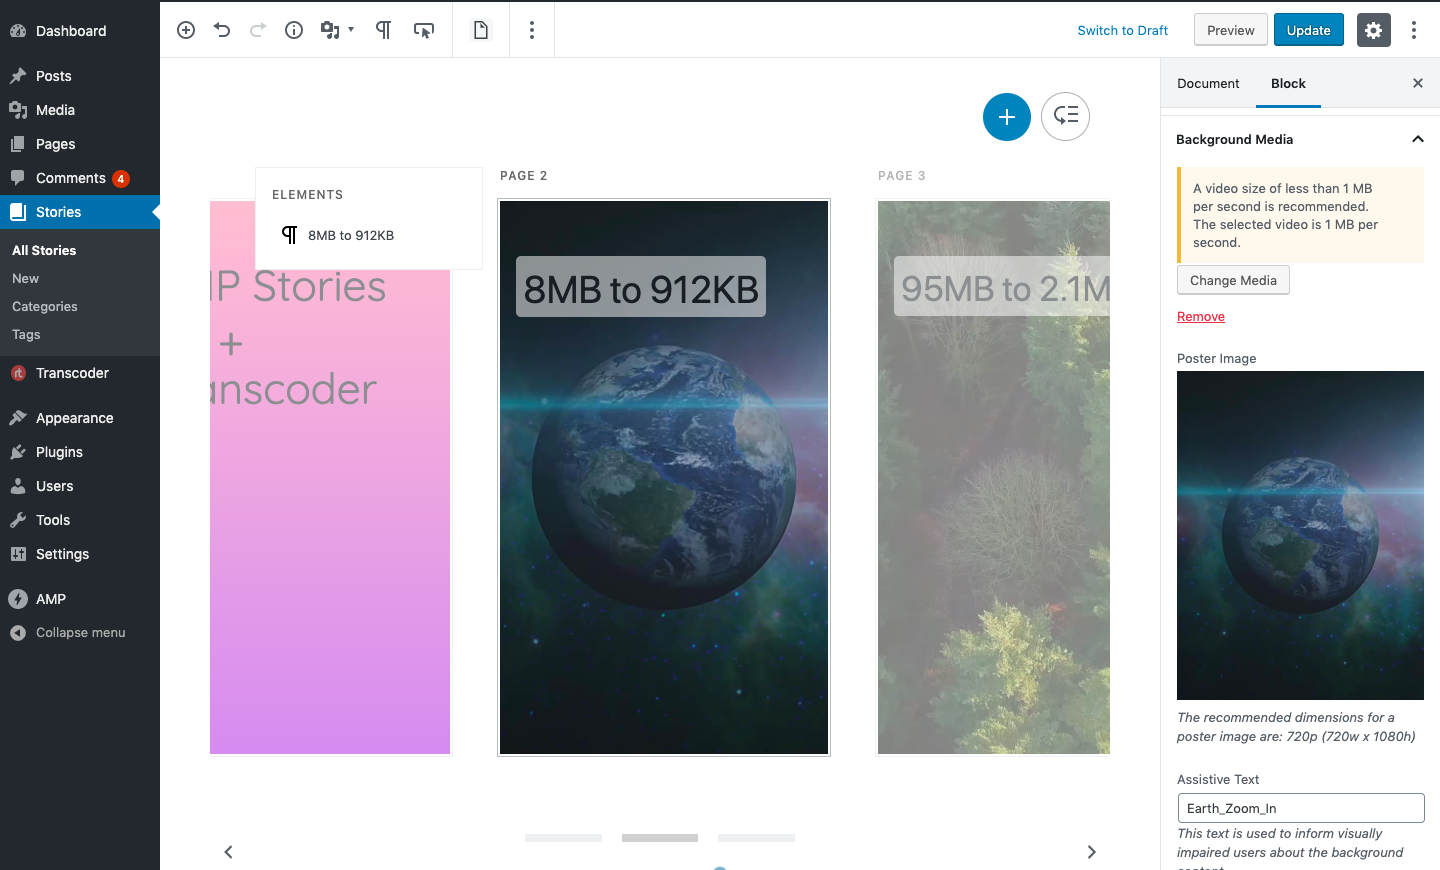Jump to third page indicator bar
The width and height of the screenshot is (1440, 870).
[x=756, y=838]
